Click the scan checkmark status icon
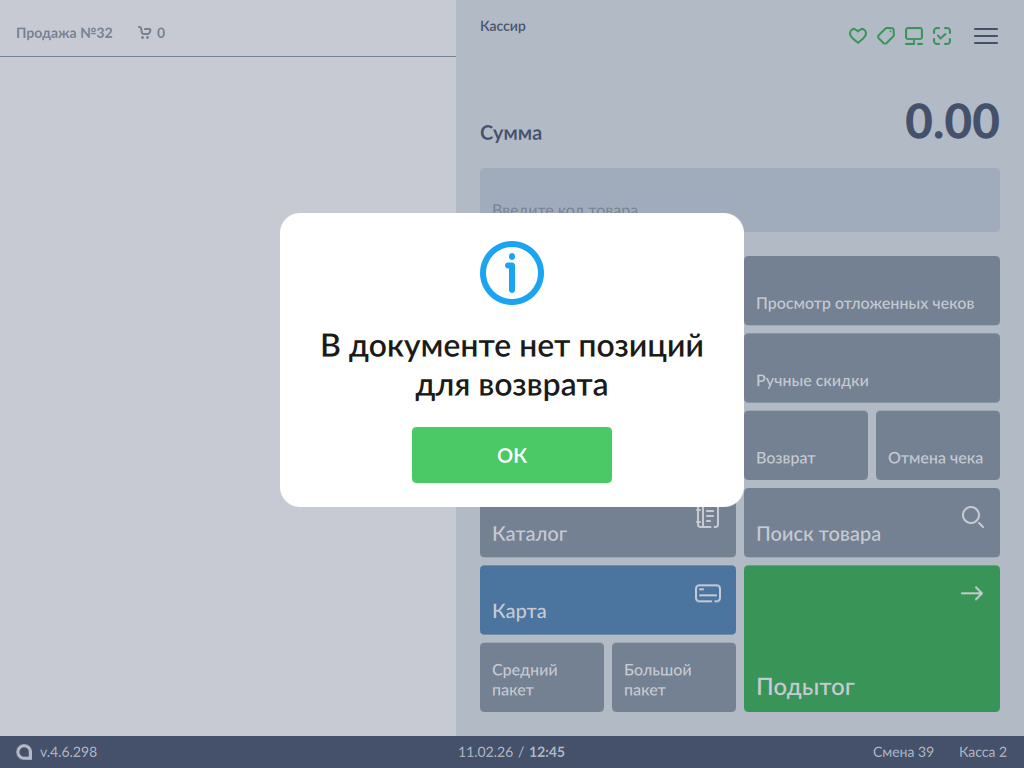This screenshot has height=768, width=1024. 941,36
